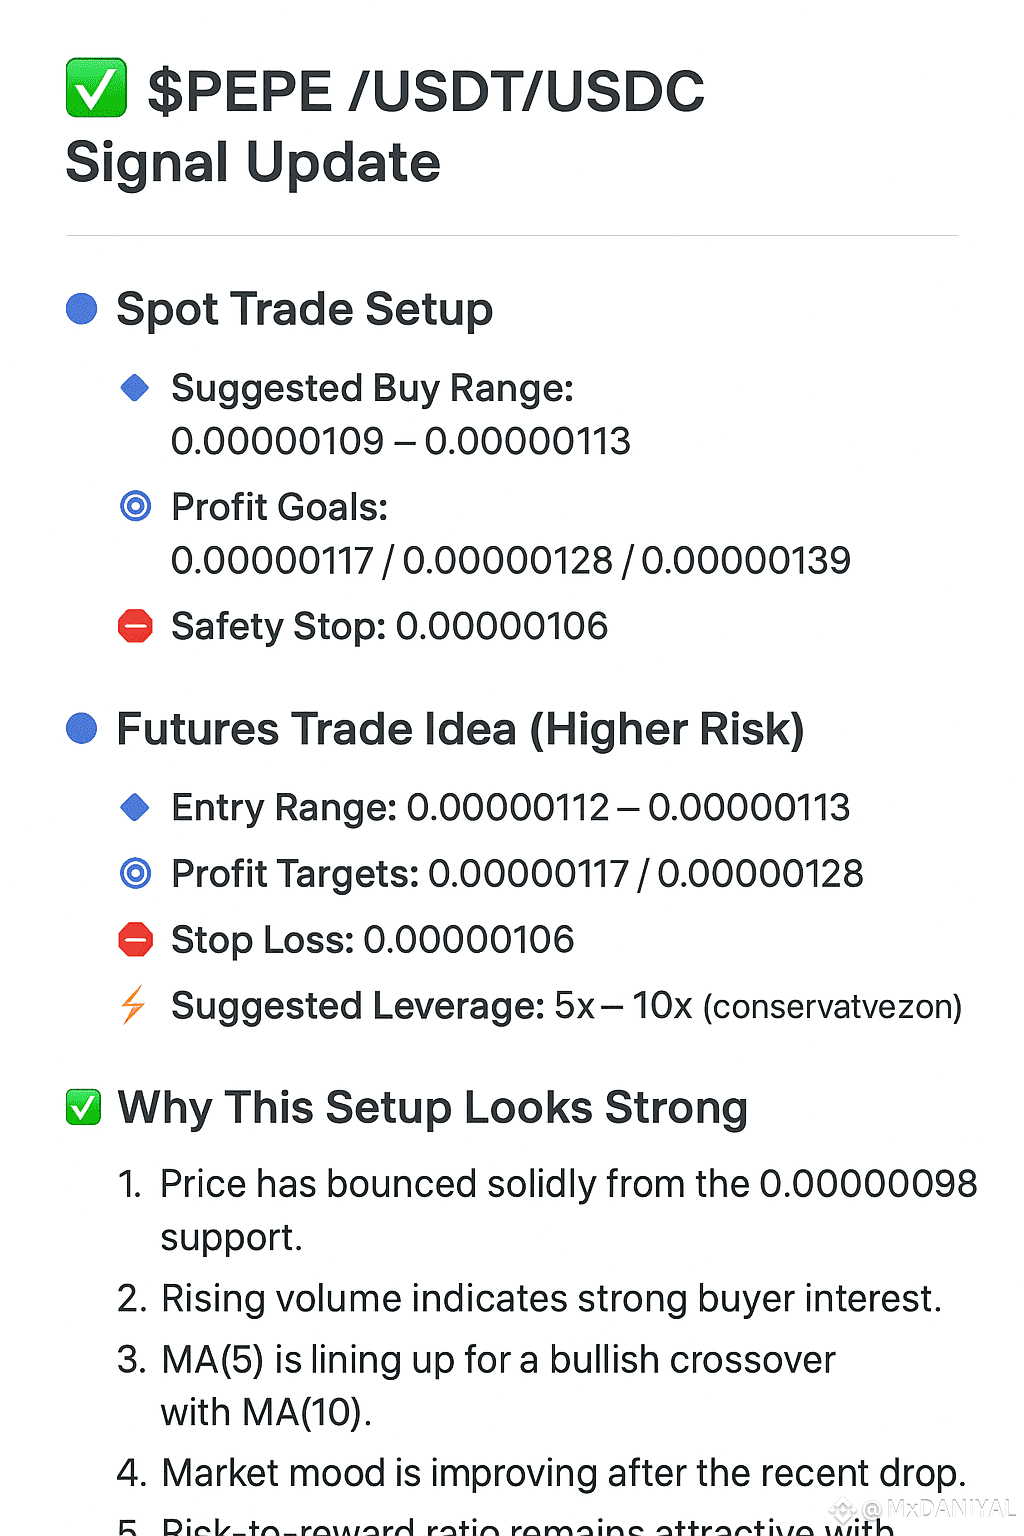Screen dimensions: 1024x1536
Task: Click the Safety Stop value 0.00000106
Action: 502,626
